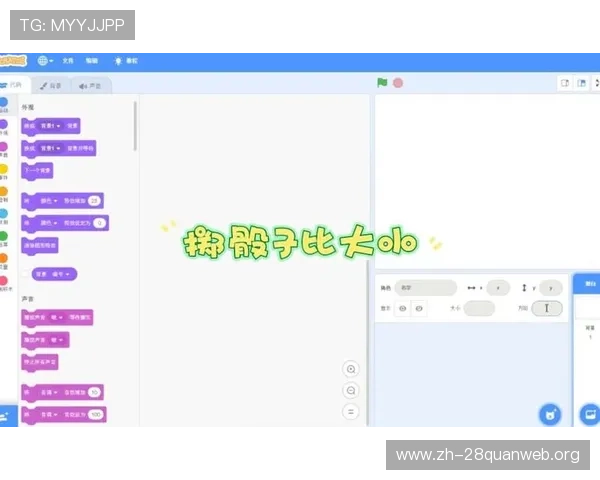The height and width of the screenshot is (480, 600).
Task: Select the green Operators category circle
Action: (3, 236)
